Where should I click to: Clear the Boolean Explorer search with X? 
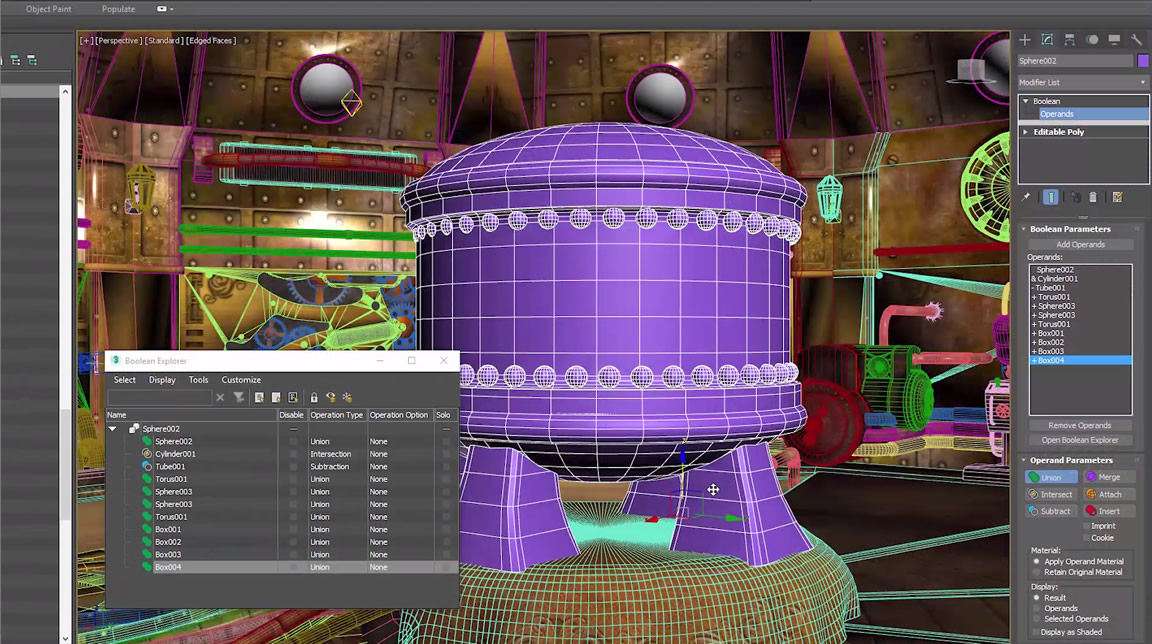tap(220, 397)
